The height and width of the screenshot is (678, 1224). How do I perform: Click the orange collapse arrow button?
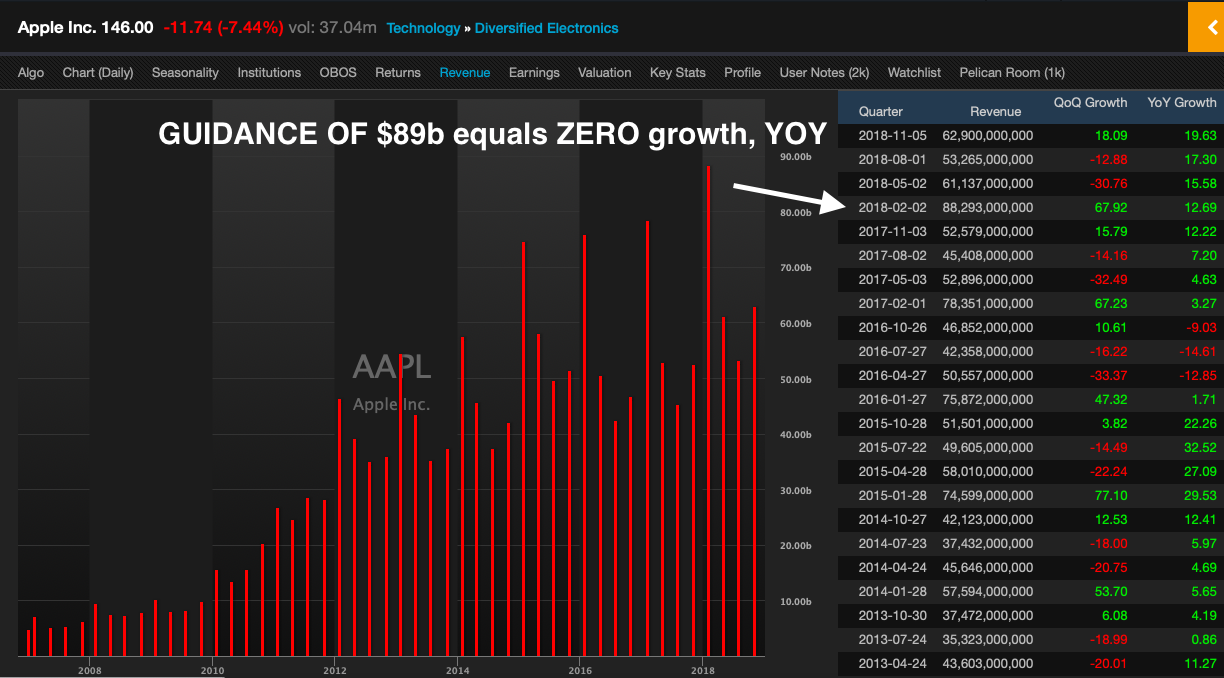(x=1206, y=27)
